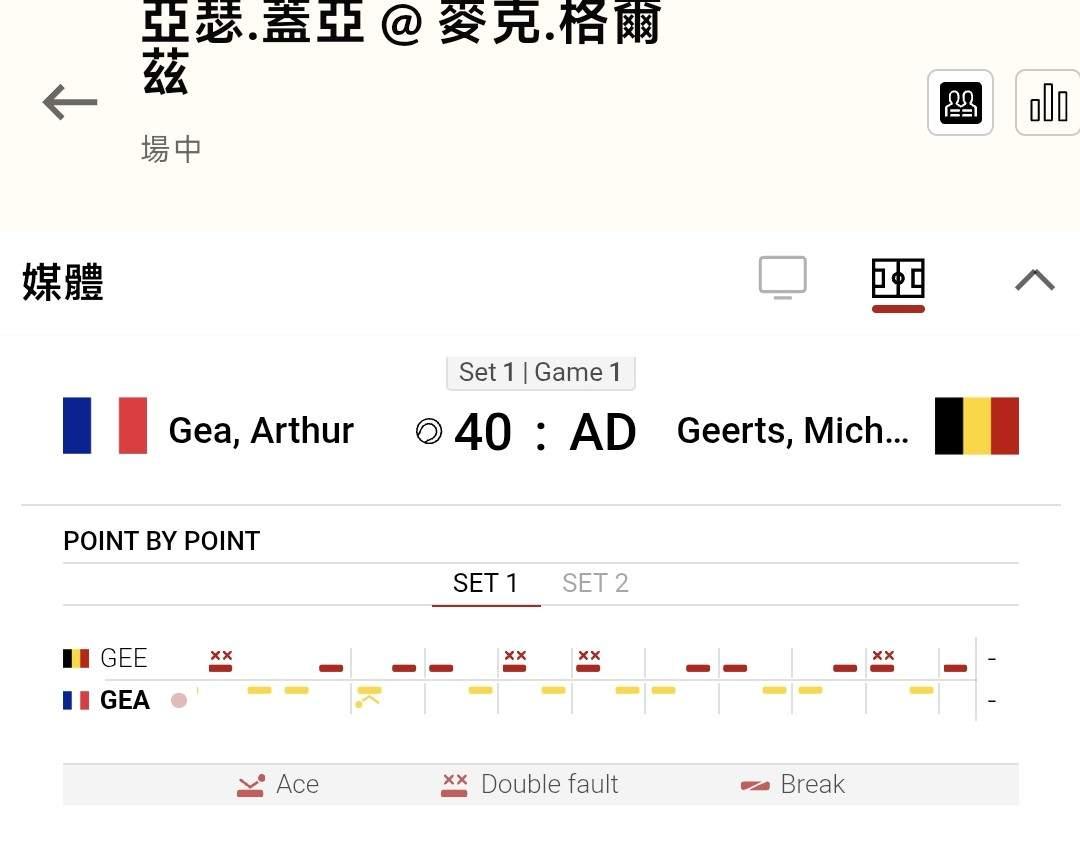Click the Break legend icon
Viewport: 1080px width, 863px height.
755,785
